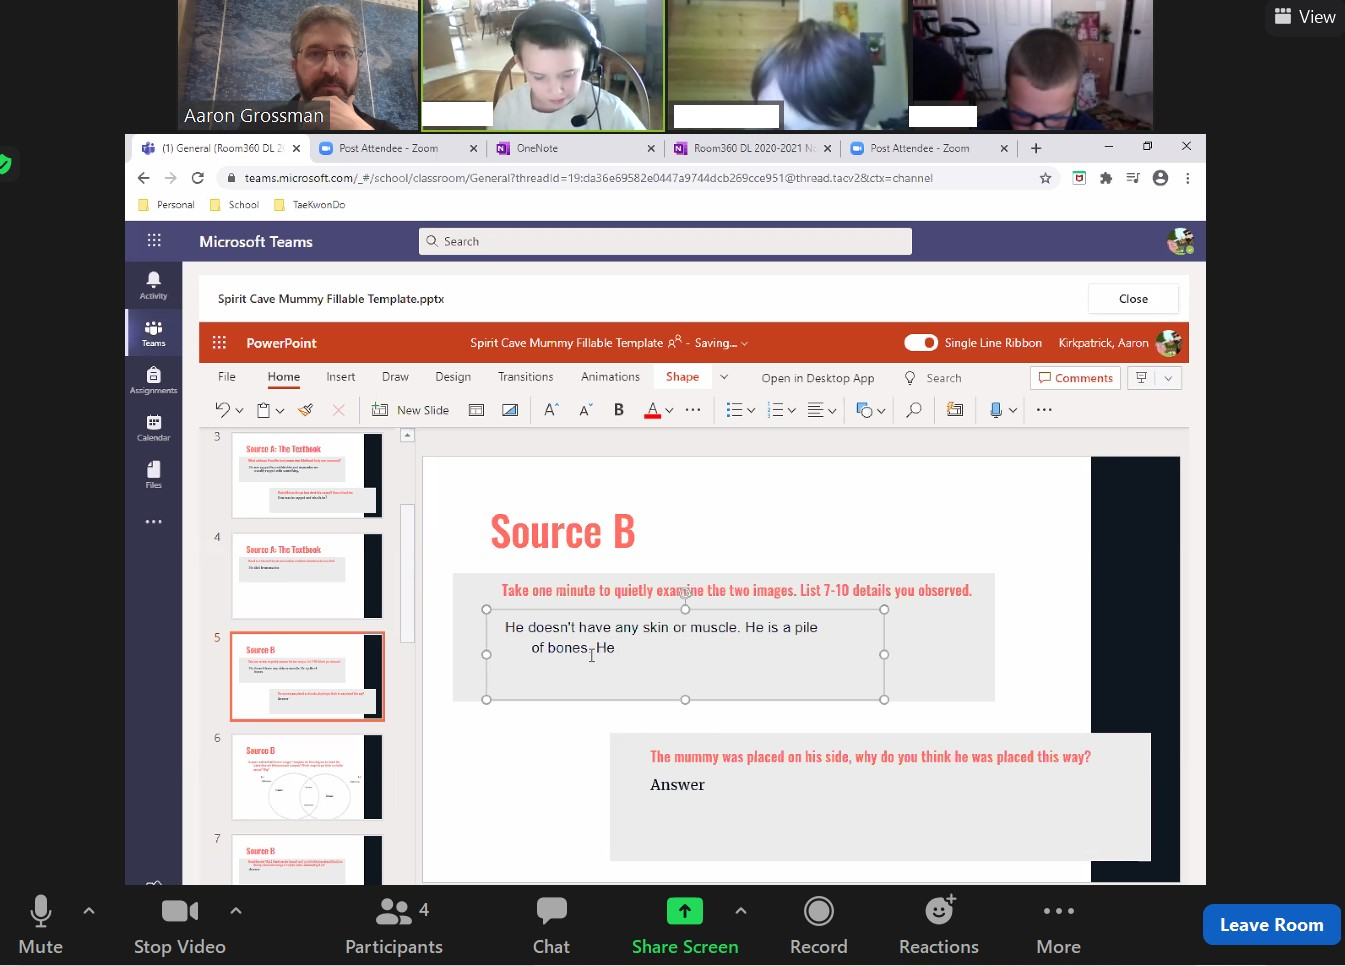Switch to the Insert ribbon tab

(340, 377)
